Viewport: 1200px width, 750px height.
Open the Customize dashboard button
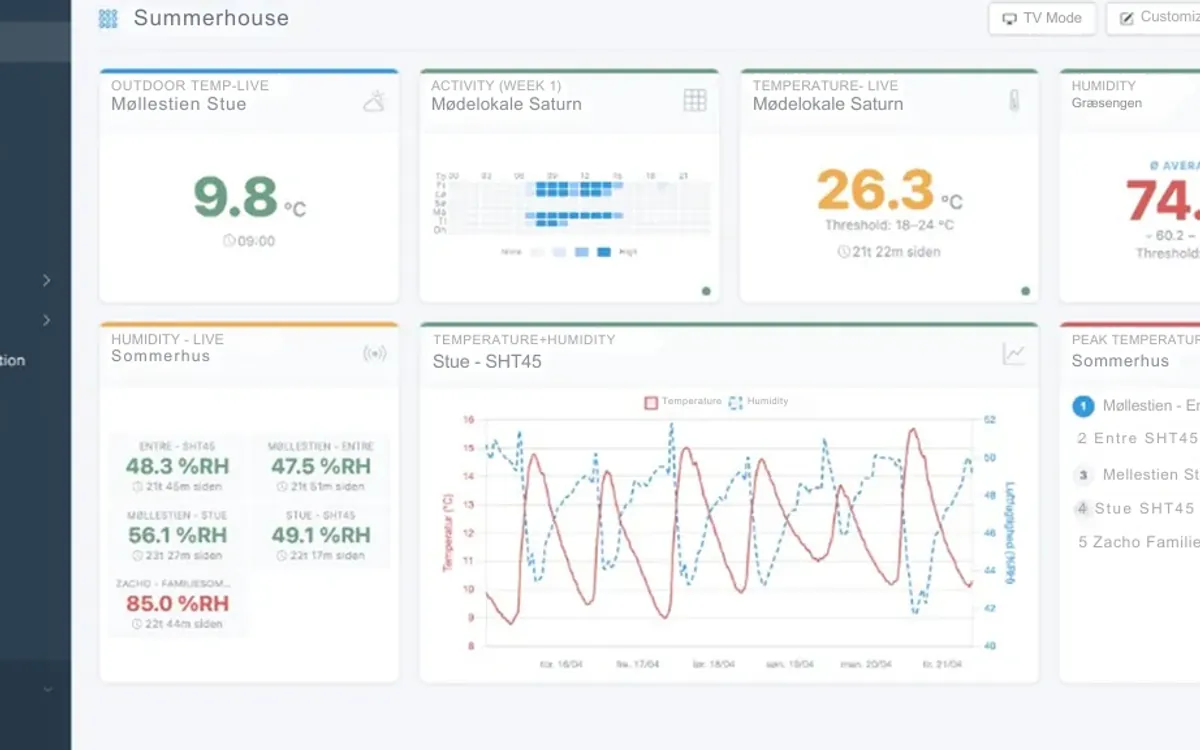(x=1153, y=18)
